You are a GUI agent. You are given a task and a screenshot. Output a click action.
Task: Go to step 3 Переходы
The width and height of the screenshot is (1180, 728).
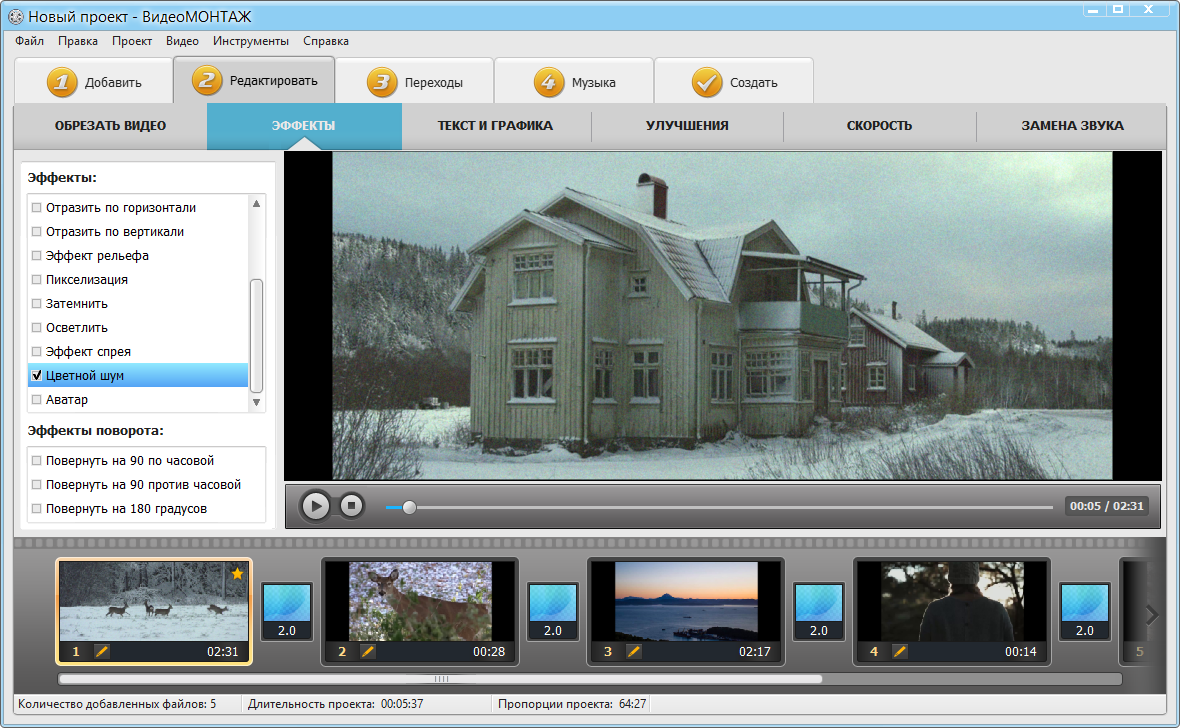(x=415, y=81)
